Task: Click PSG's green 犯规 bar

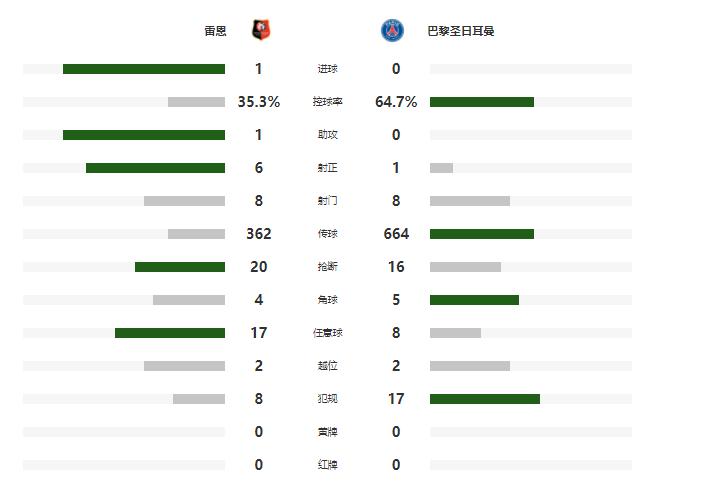Action: tap(484, 399)
